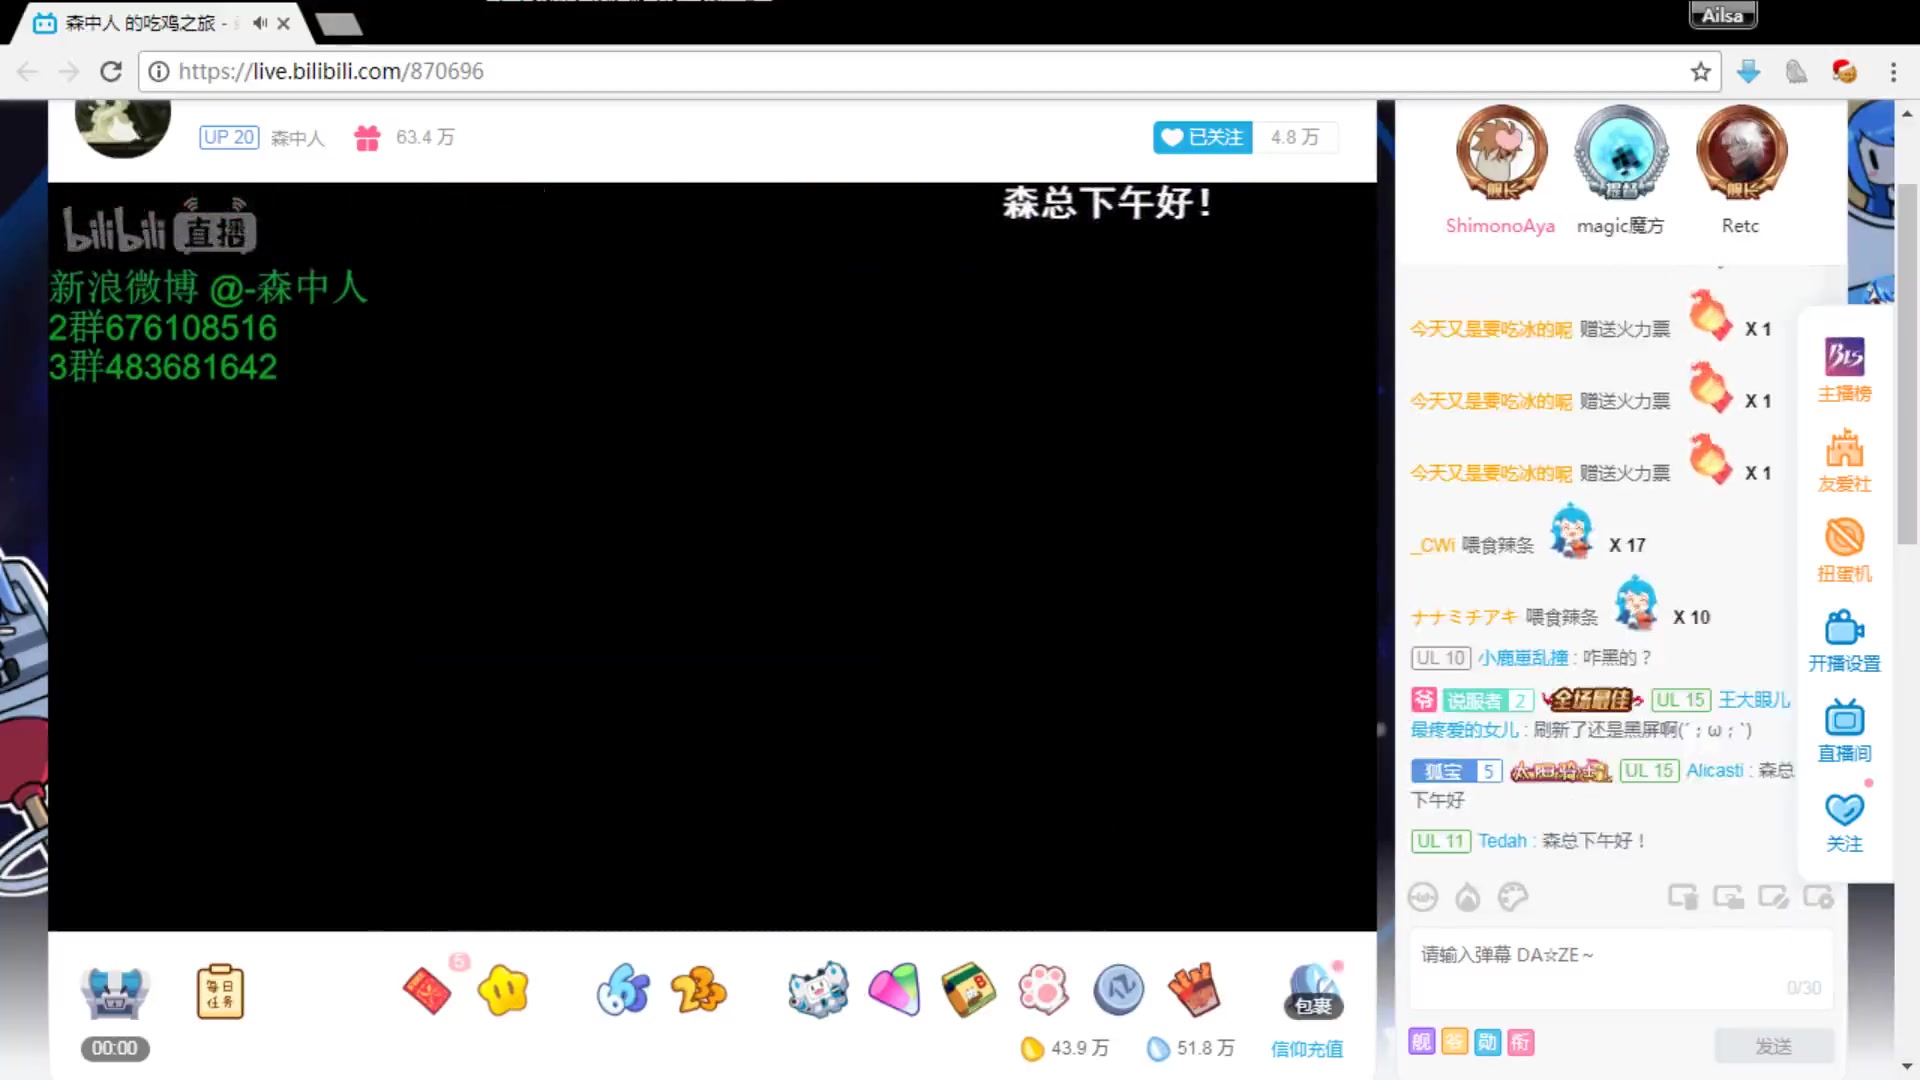The width and height of the screenshot is (1920, 1080).
Task: Go to 直播间 live room shortcut
Action: tap(1844, 730)
